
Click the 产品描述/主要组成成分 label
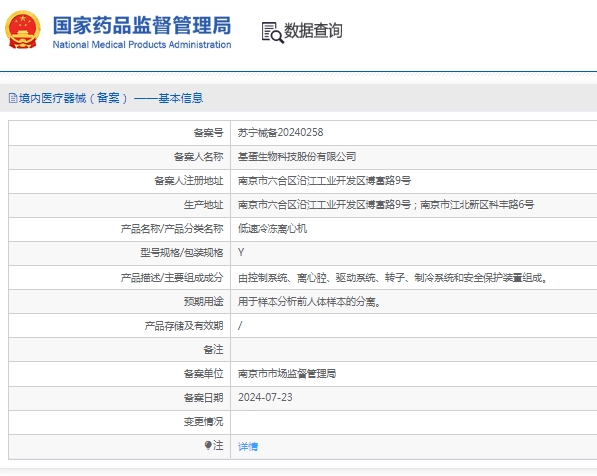(x=172, y=278)
